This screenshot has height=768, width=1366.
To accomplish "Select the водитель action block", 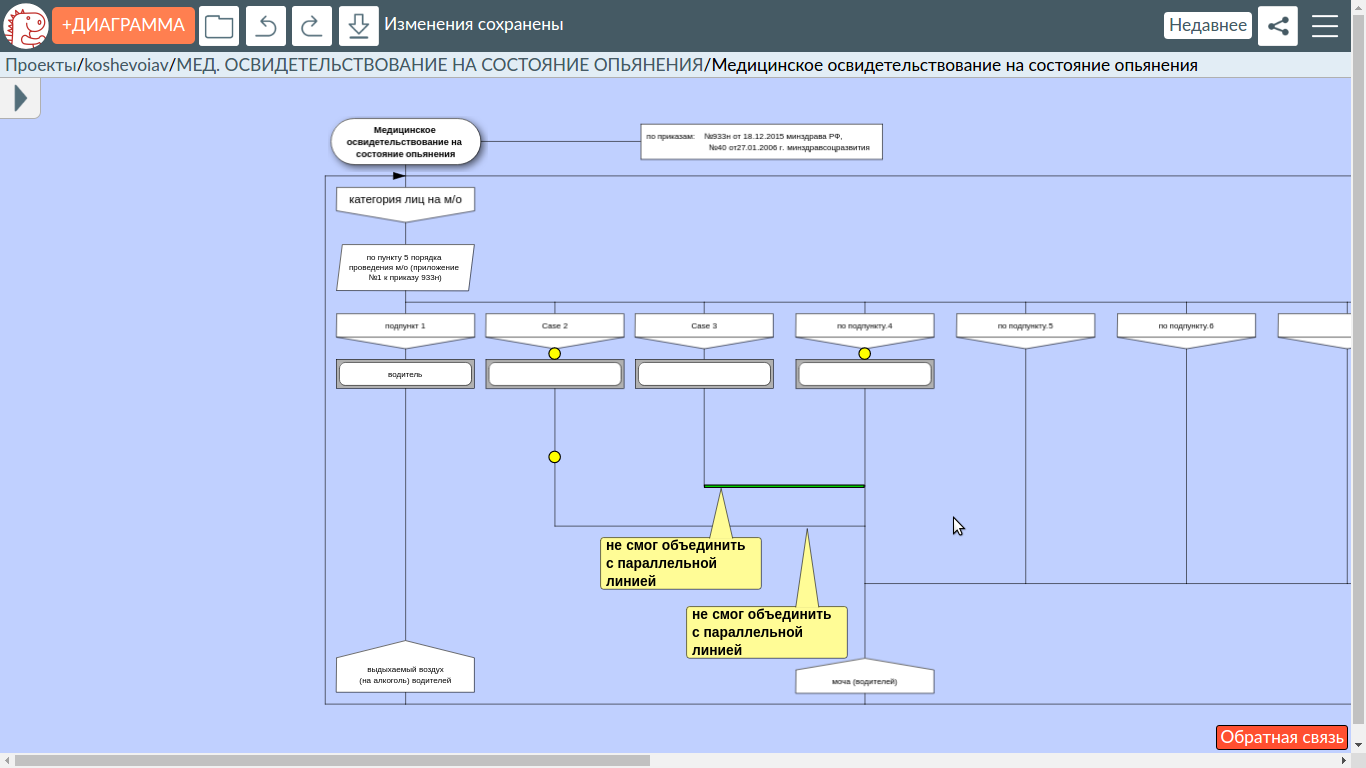I will click(405, 374).
